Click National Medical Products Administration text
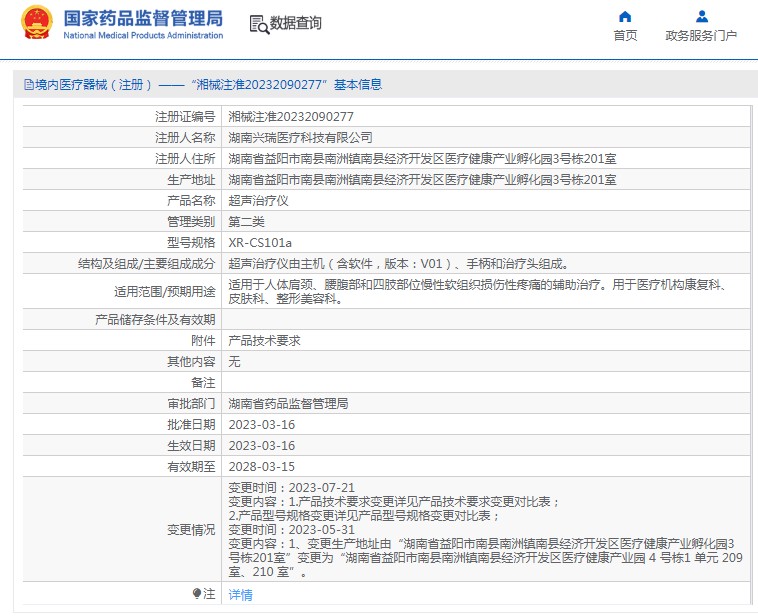The image size is (758, 616). (x=143, y=35)
